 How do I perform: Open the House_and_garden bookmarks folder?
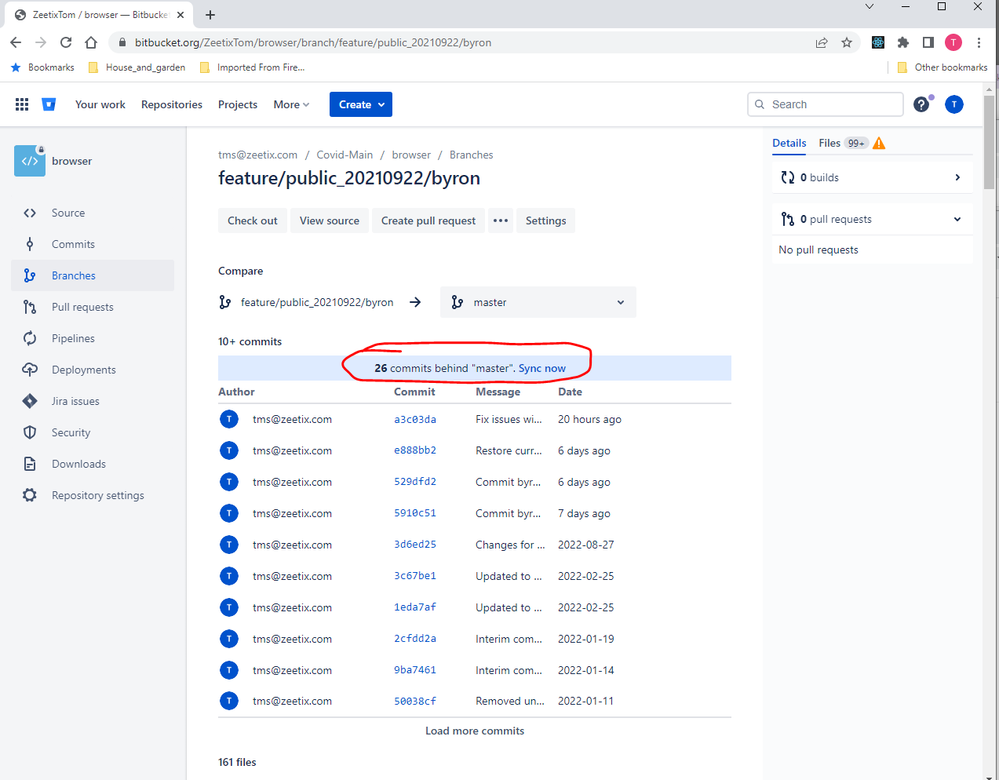[136, 68]
